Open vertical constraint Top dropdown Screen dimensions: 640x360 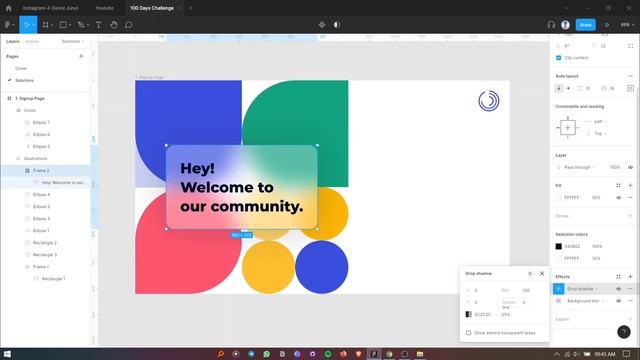pos(600,133)
